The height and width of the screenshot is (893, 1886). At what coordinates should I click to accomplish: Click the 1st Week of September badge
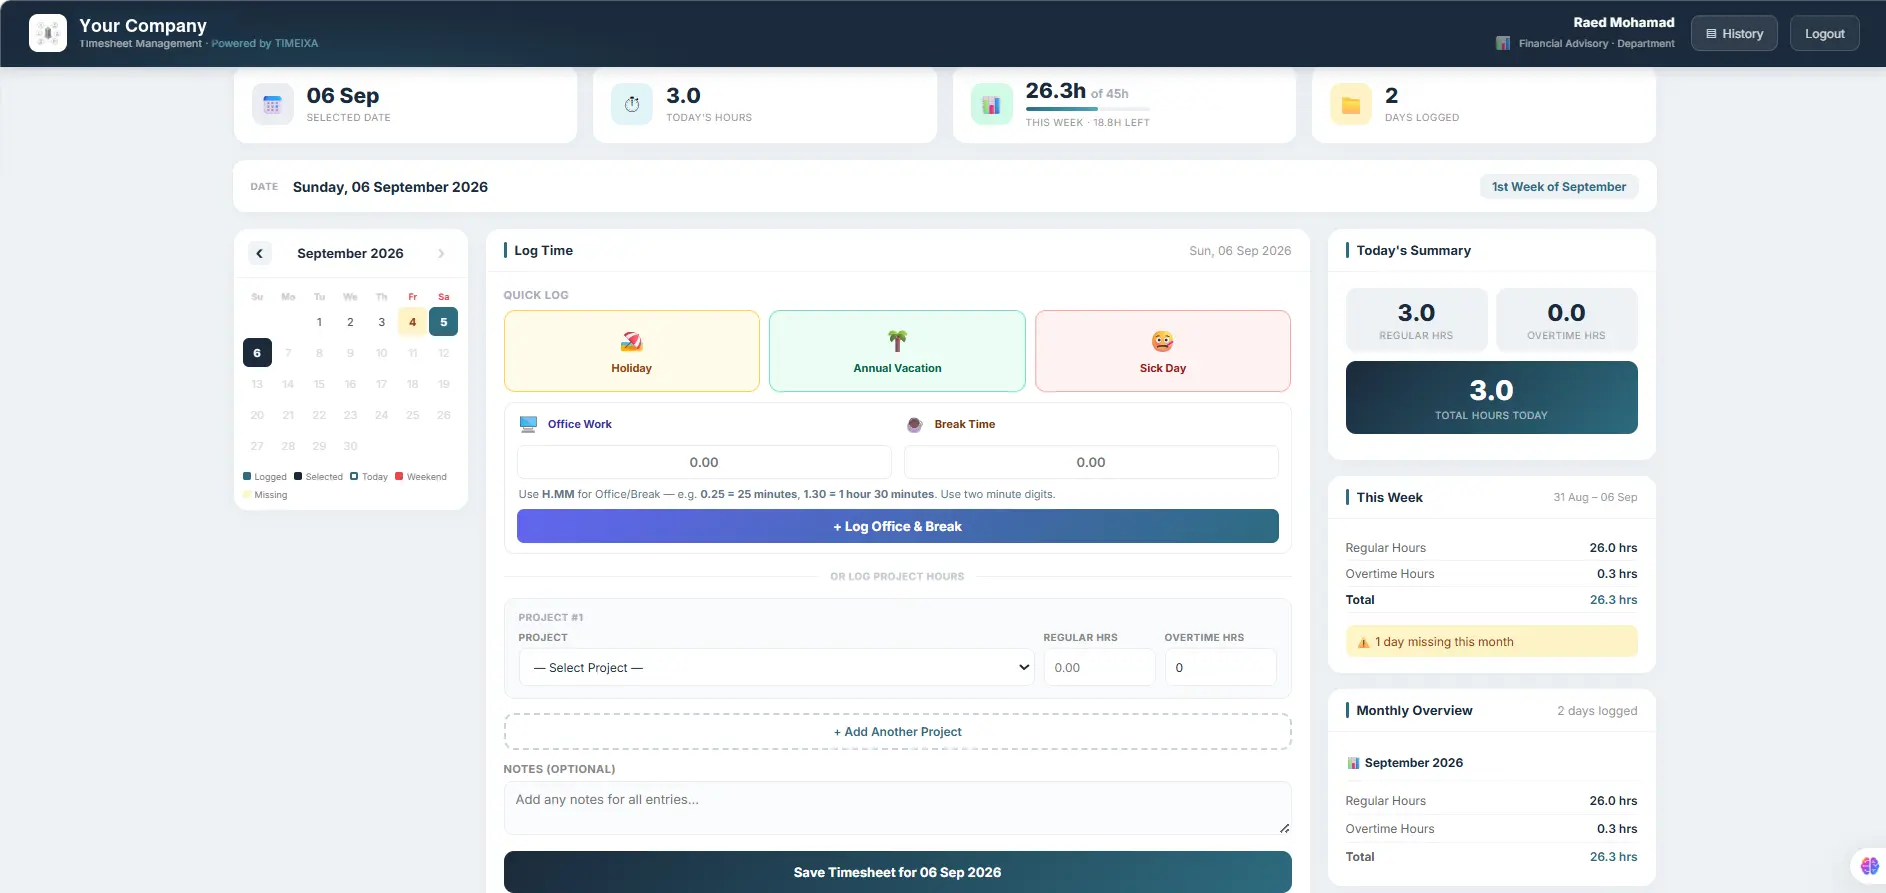(1559, 187)
